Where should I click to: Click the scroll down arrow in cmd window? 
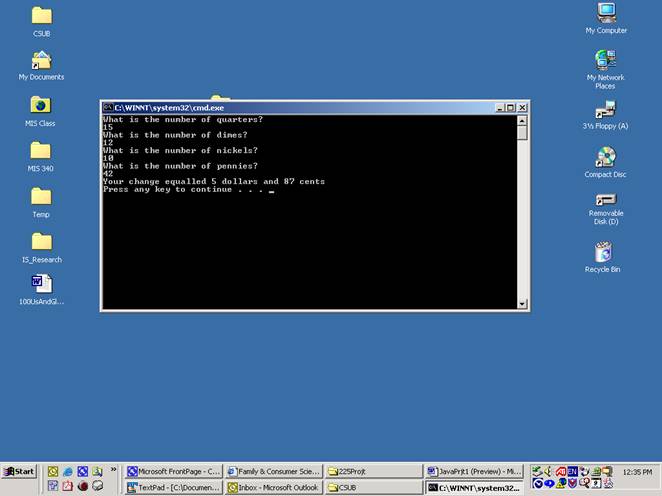522,304
